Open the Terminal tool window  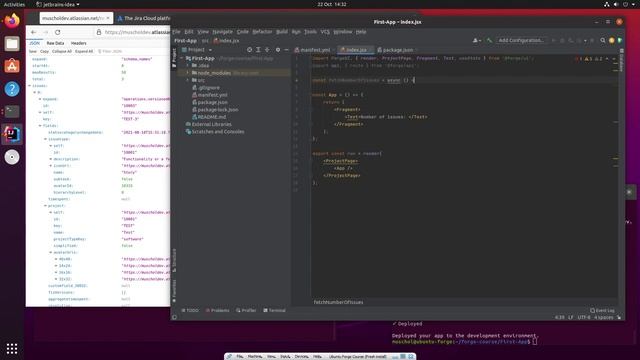275,311
